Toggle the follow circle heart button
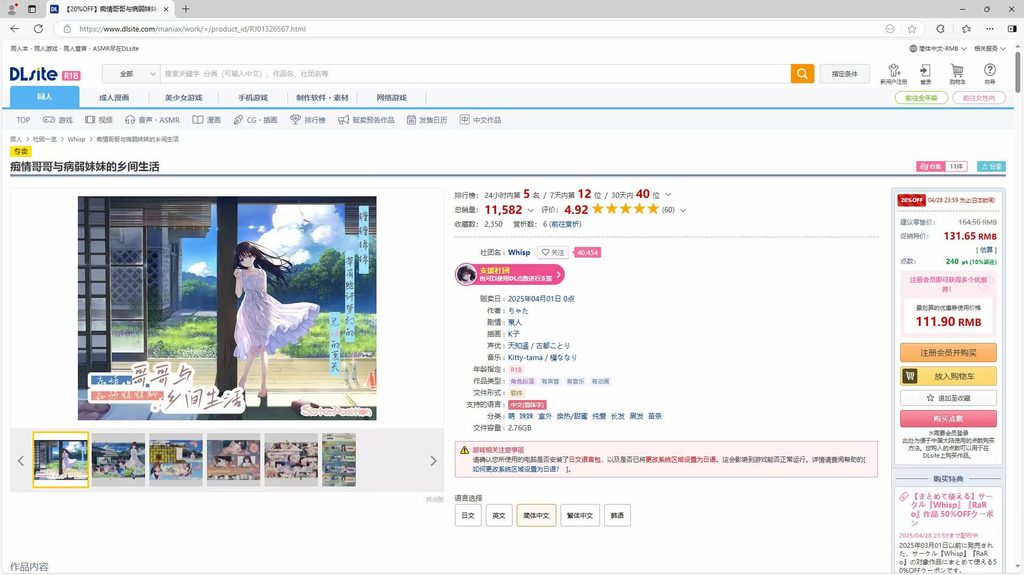1024x575 pixels. tap(552, 252)
